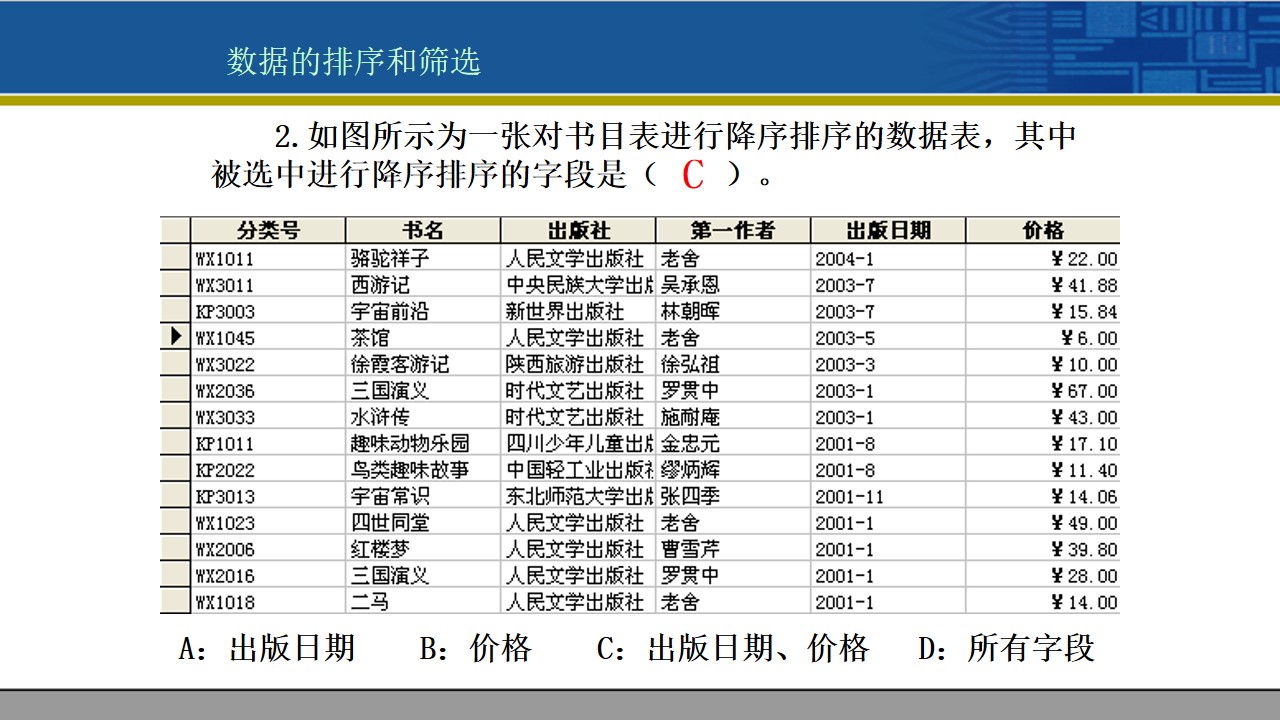Select book title 四世同堂

(390, 523)
